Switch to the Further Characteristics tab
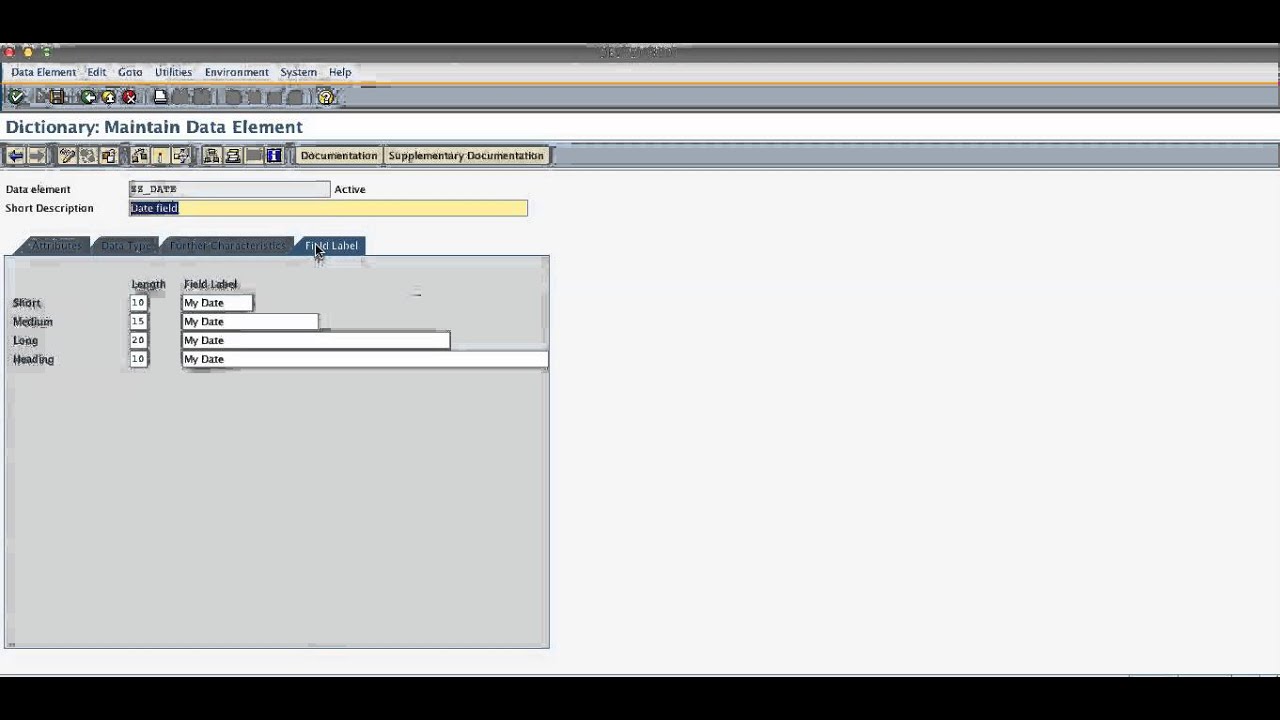The height and width of the screenshot is (720, 1280). [228, 246]
